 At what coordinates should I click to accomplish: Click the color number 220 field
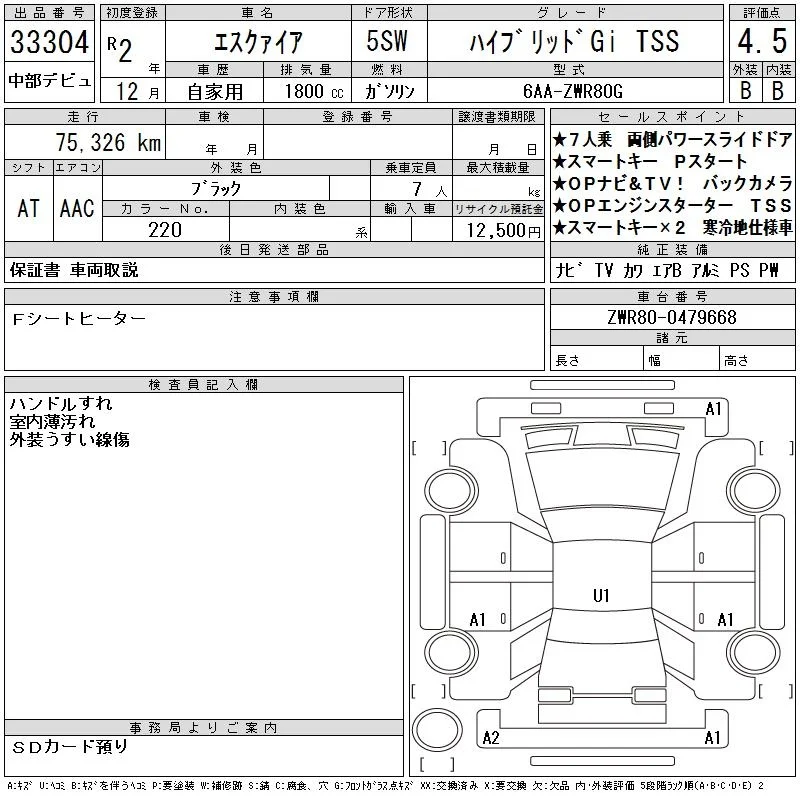[165, 229]
